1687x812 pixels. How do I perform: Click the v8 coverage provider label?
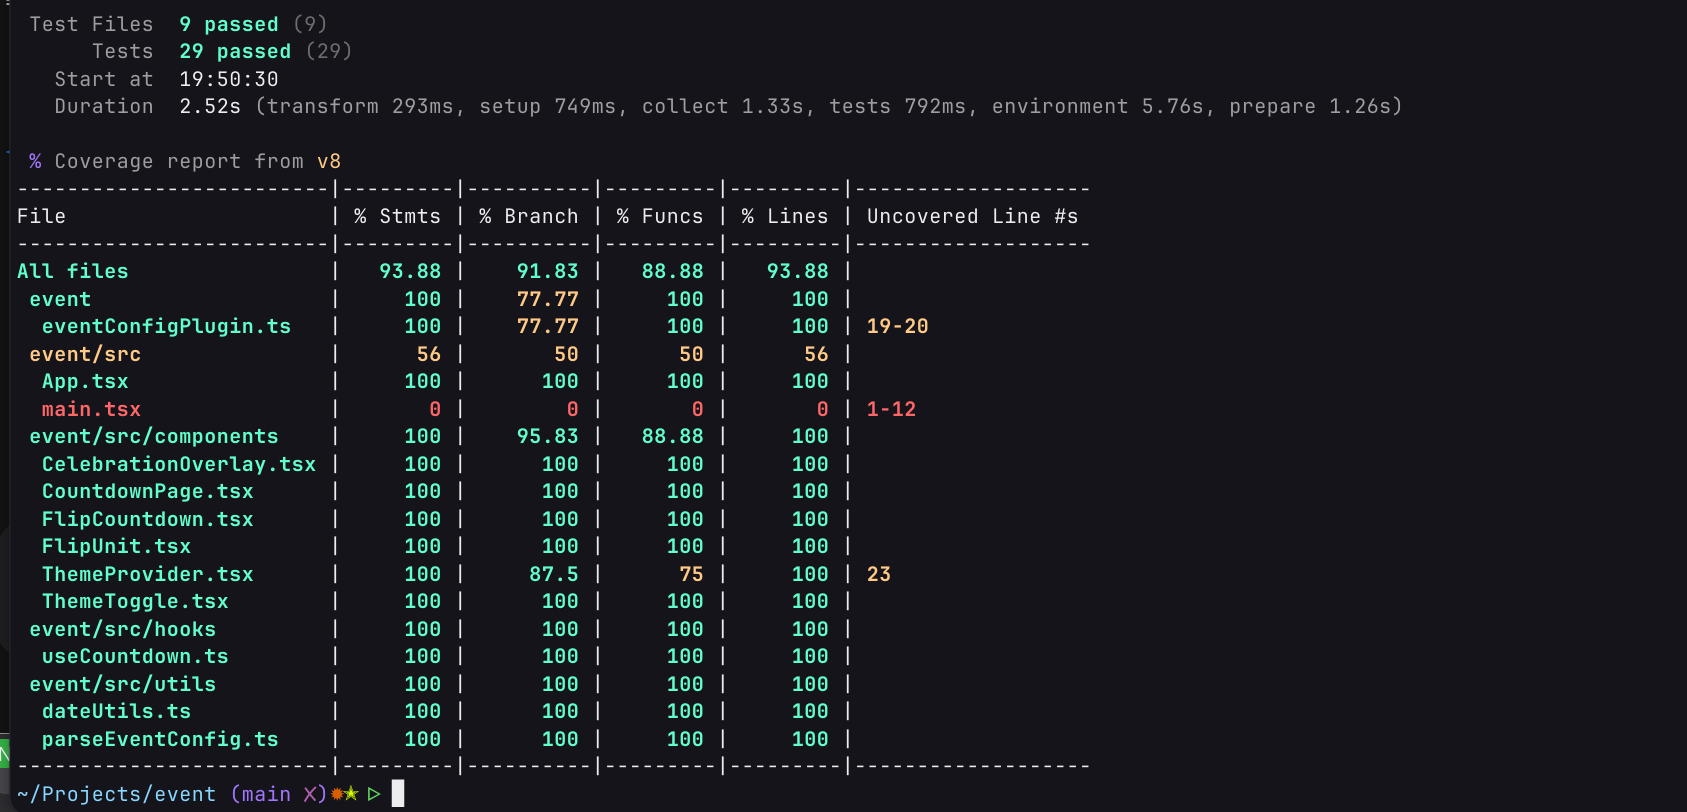tap(329, 161)
